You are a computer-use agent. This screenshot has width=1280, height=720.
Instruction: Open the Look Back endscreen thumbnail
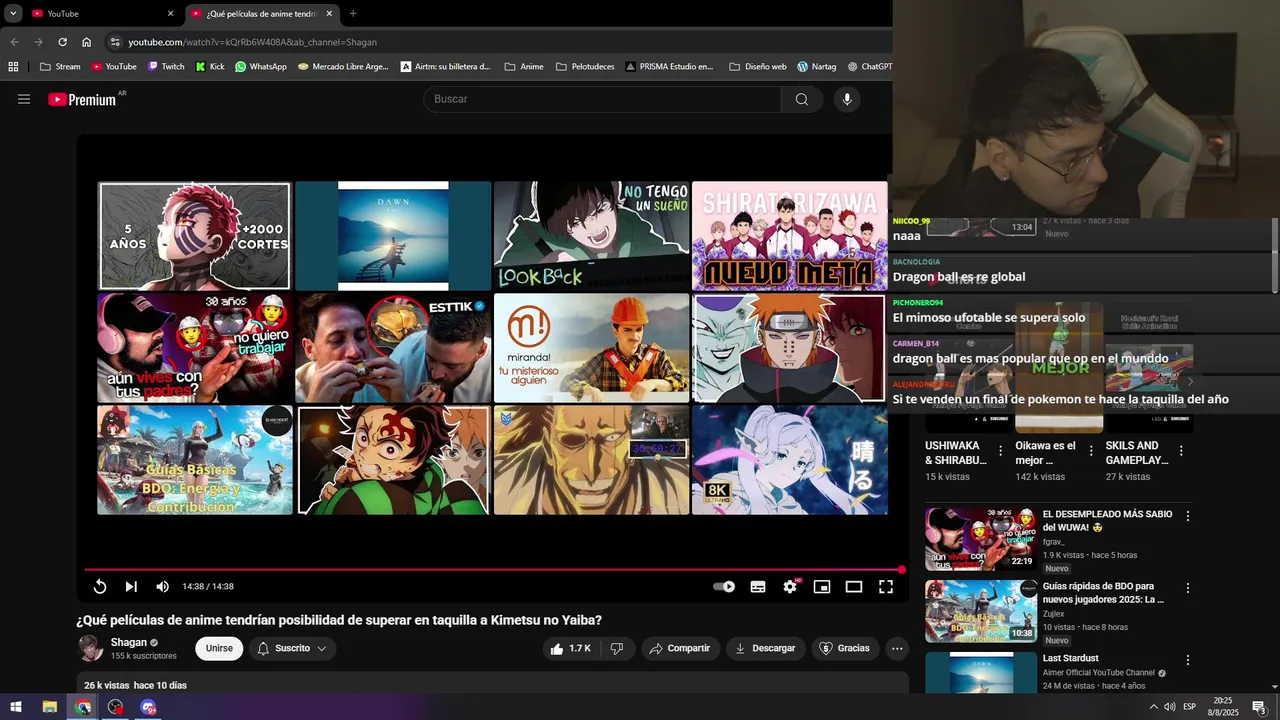[x=591, y=236]
